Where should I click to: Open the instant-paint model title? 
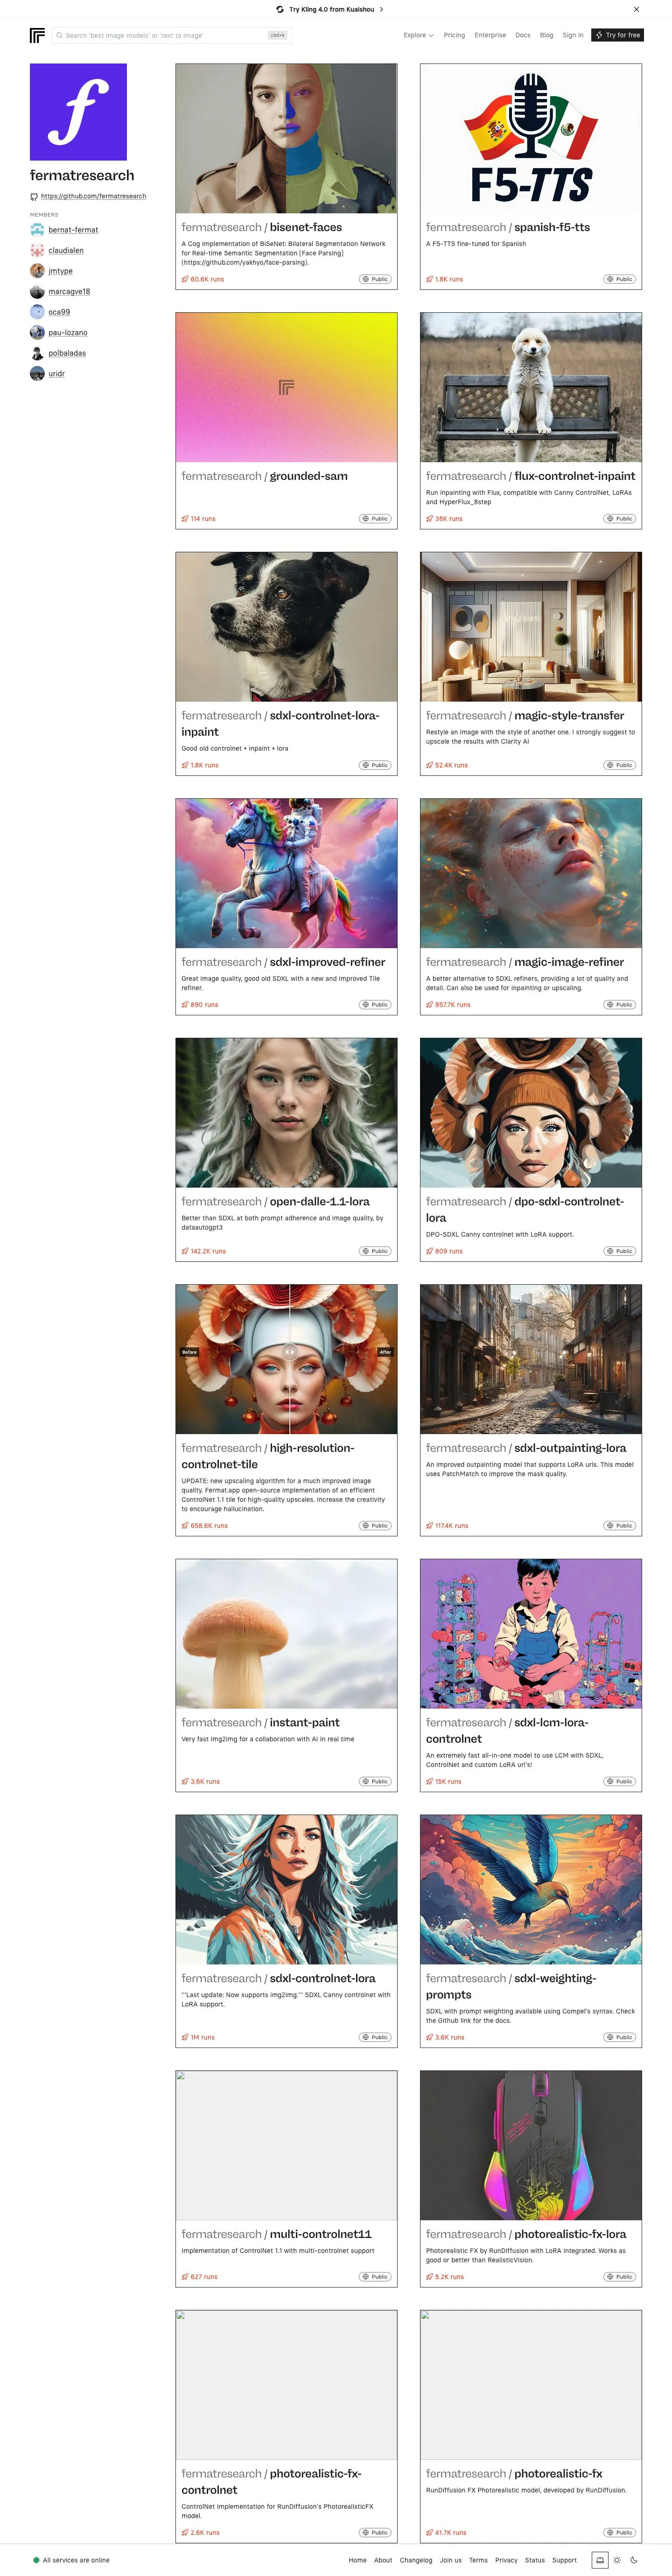260,1722
